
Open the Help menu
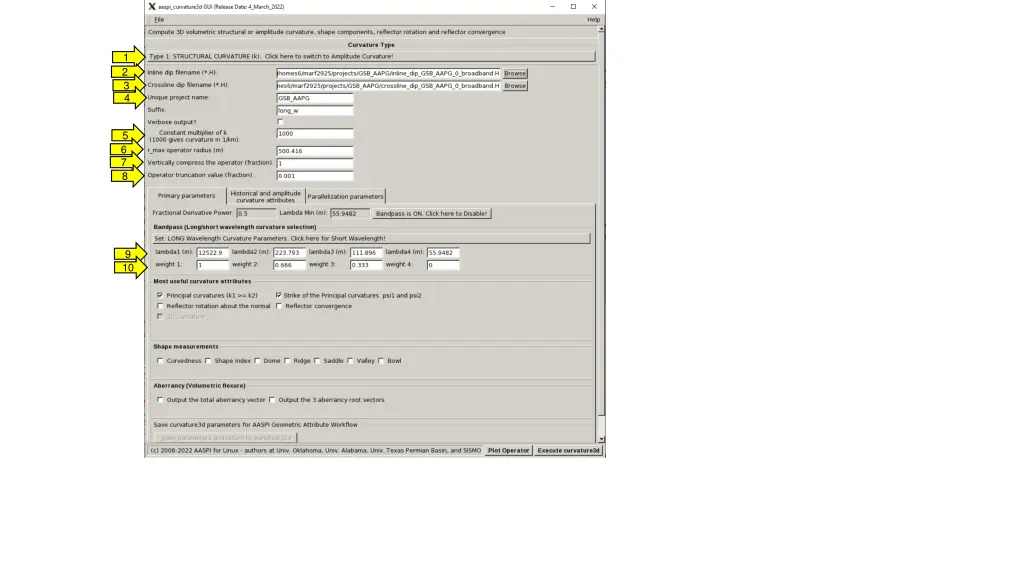593,20
